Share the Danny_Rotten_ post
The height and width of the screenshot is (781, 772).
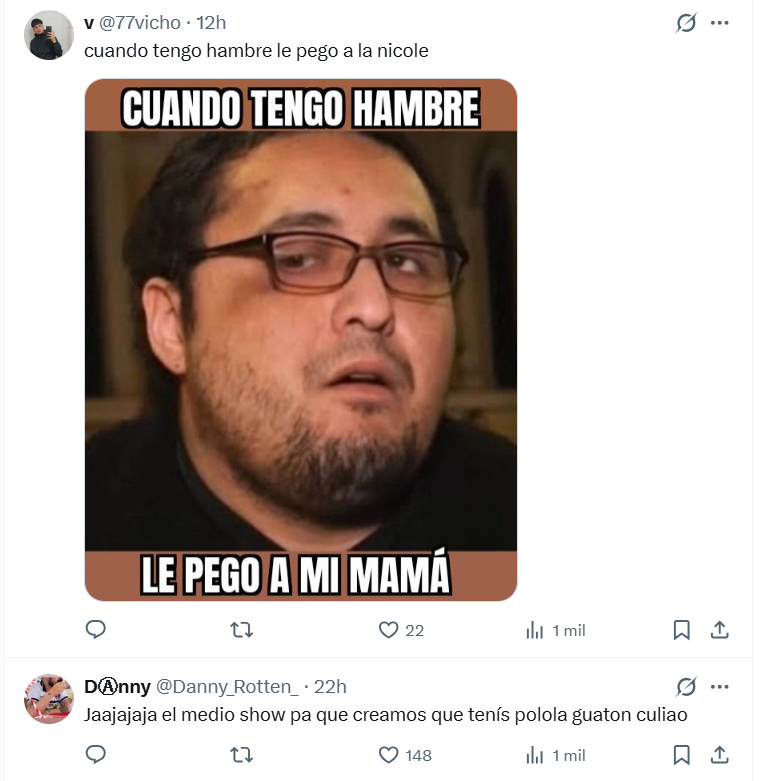point(719,755)
